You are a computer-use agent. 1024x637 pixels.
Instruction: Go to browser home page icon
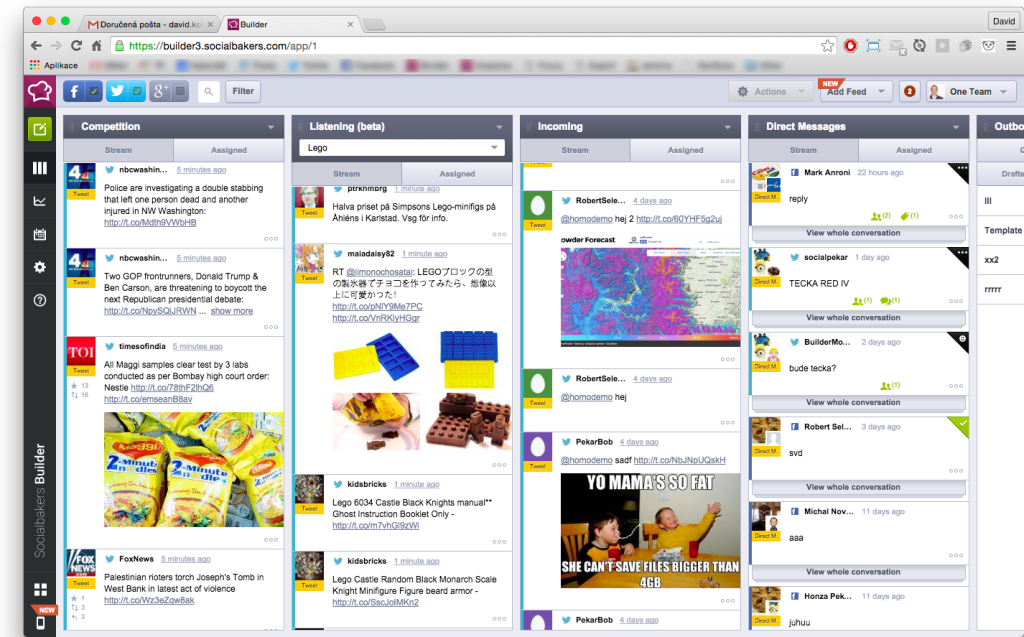(x=97, y=46)
